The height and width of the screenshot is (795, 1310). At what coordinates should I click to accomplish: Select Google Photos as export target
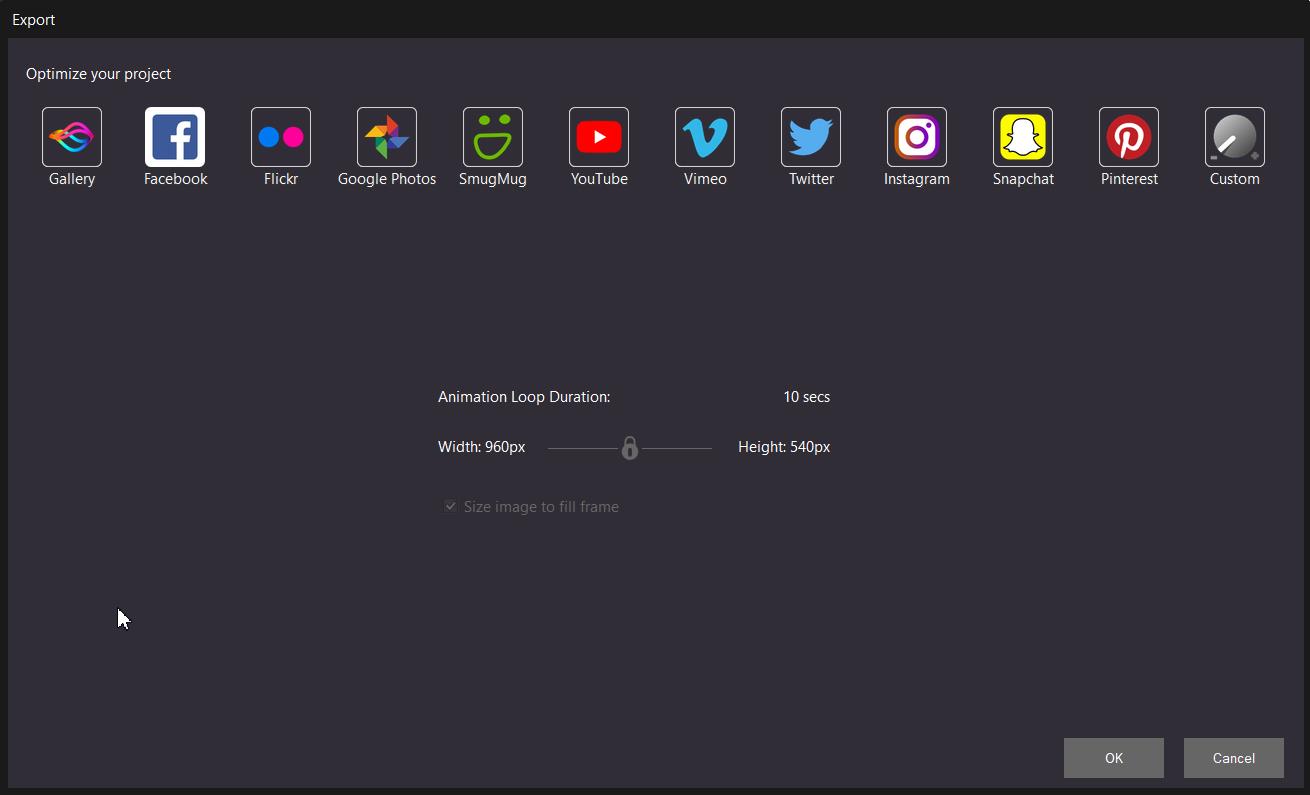pyautogui.click(x=387, y=137)
